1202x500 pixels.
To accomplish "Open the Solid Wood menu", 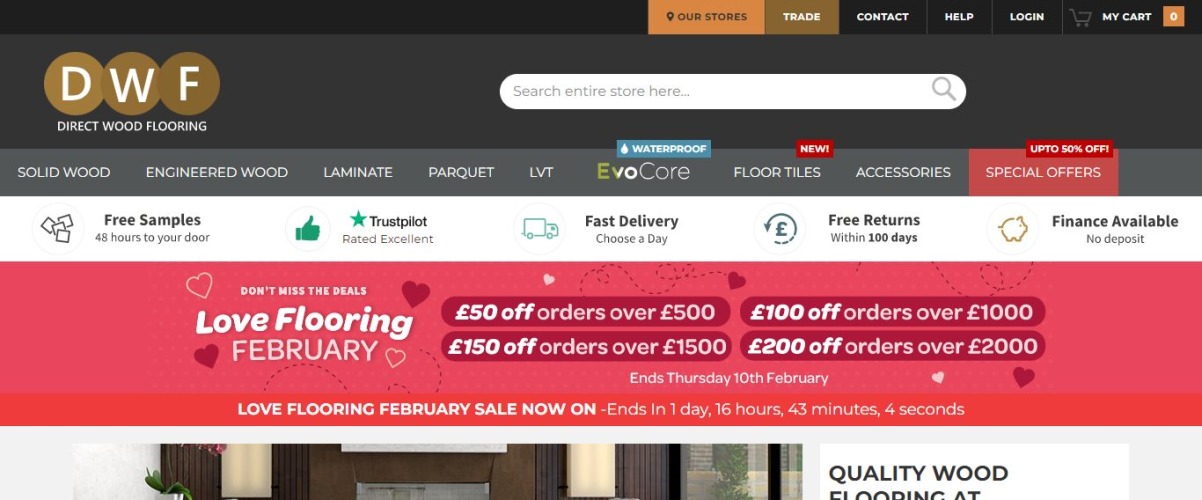I will click(64, 172).
